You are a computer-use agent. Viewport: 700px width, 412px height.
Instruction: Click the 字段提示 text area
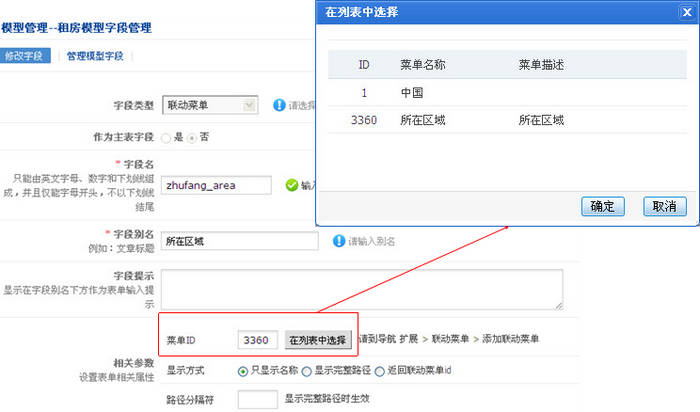pyautogui.click(x=361, y=289)
